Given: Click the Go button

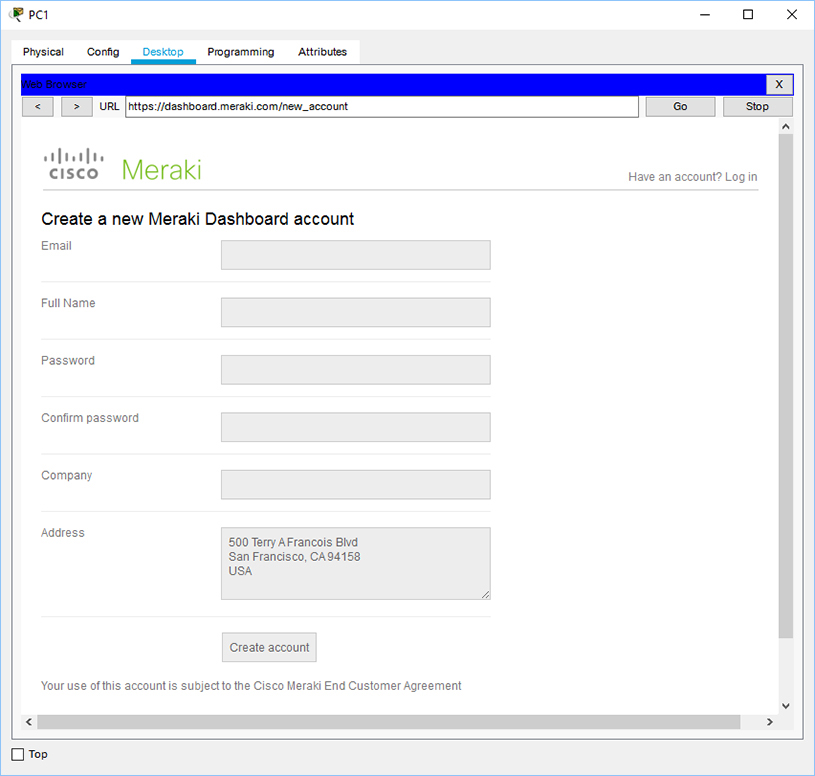Looking at the screenshot, I should coord(680,107).
